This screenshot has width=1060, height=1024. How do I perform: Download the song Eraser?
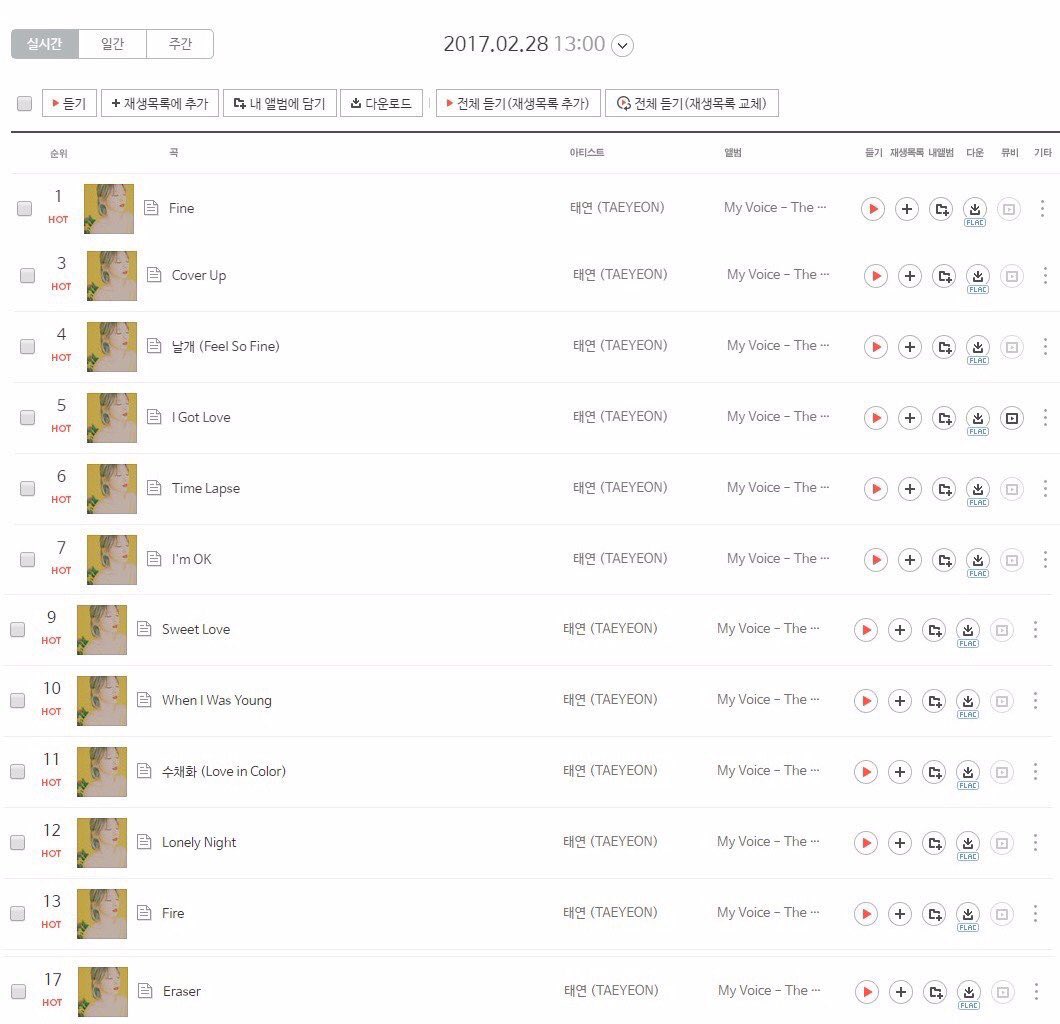[x=969, y=994]
